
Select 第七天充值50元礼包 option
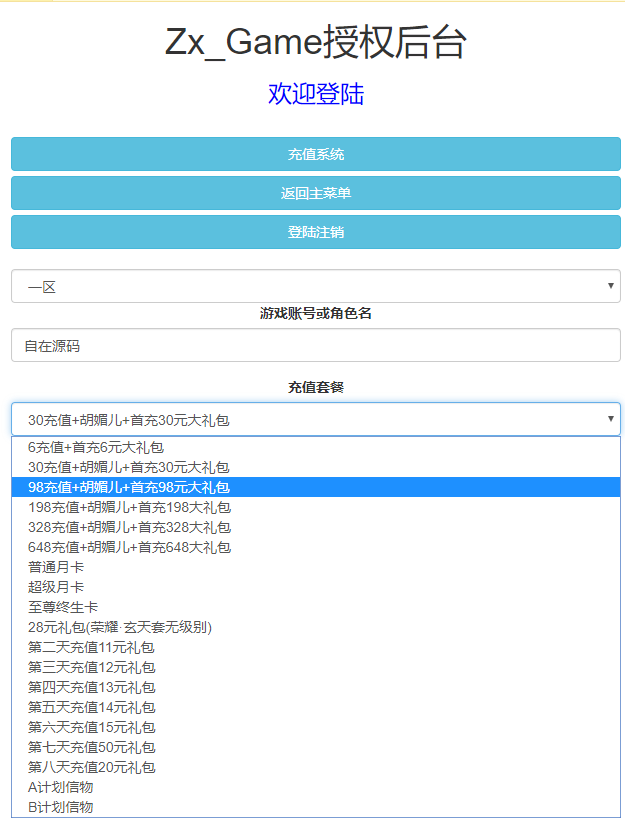[x=92, y=748]
